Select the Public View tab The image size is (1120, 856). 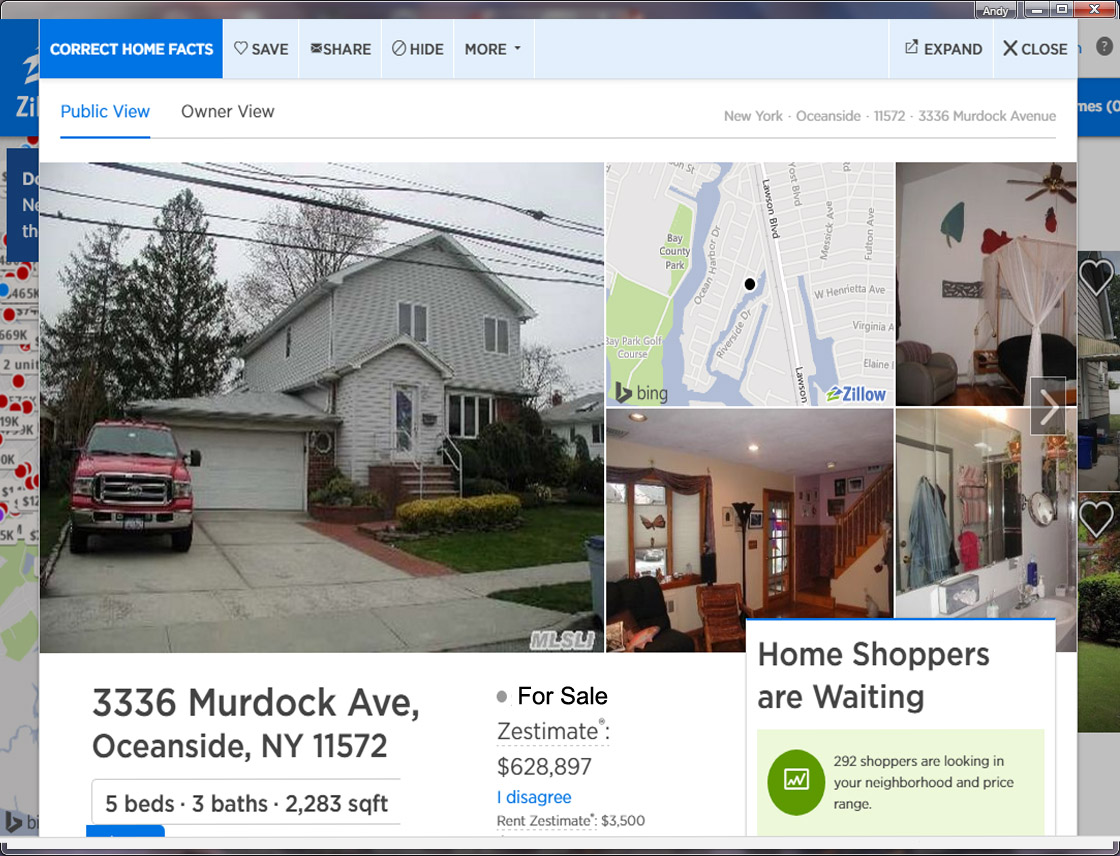click(105, 111)
